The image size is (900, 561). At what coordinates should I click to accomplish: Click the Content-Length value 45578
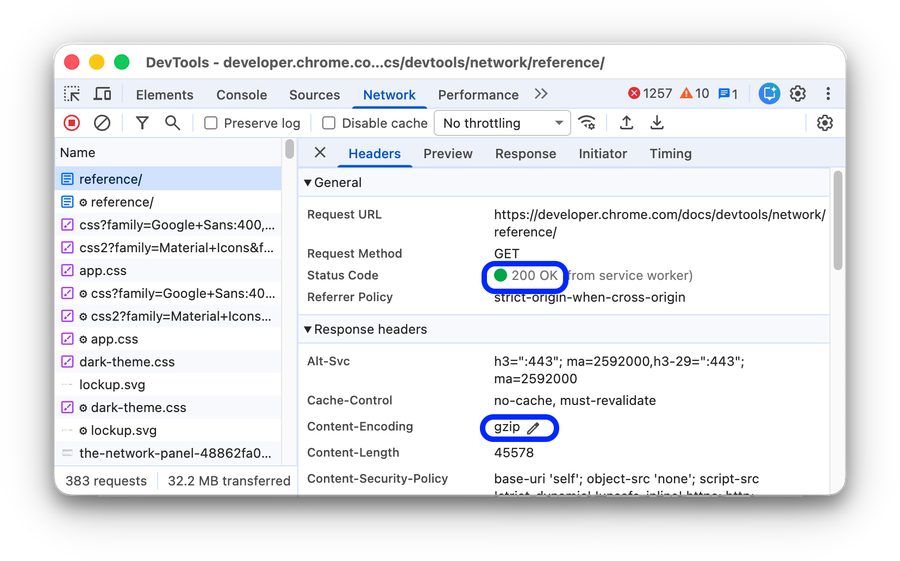[x=514, y=453]
